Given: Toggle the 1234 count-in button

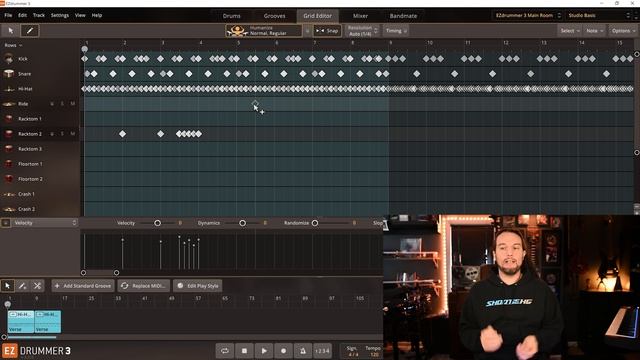Looking at the screenshot, I should (322, 351).
